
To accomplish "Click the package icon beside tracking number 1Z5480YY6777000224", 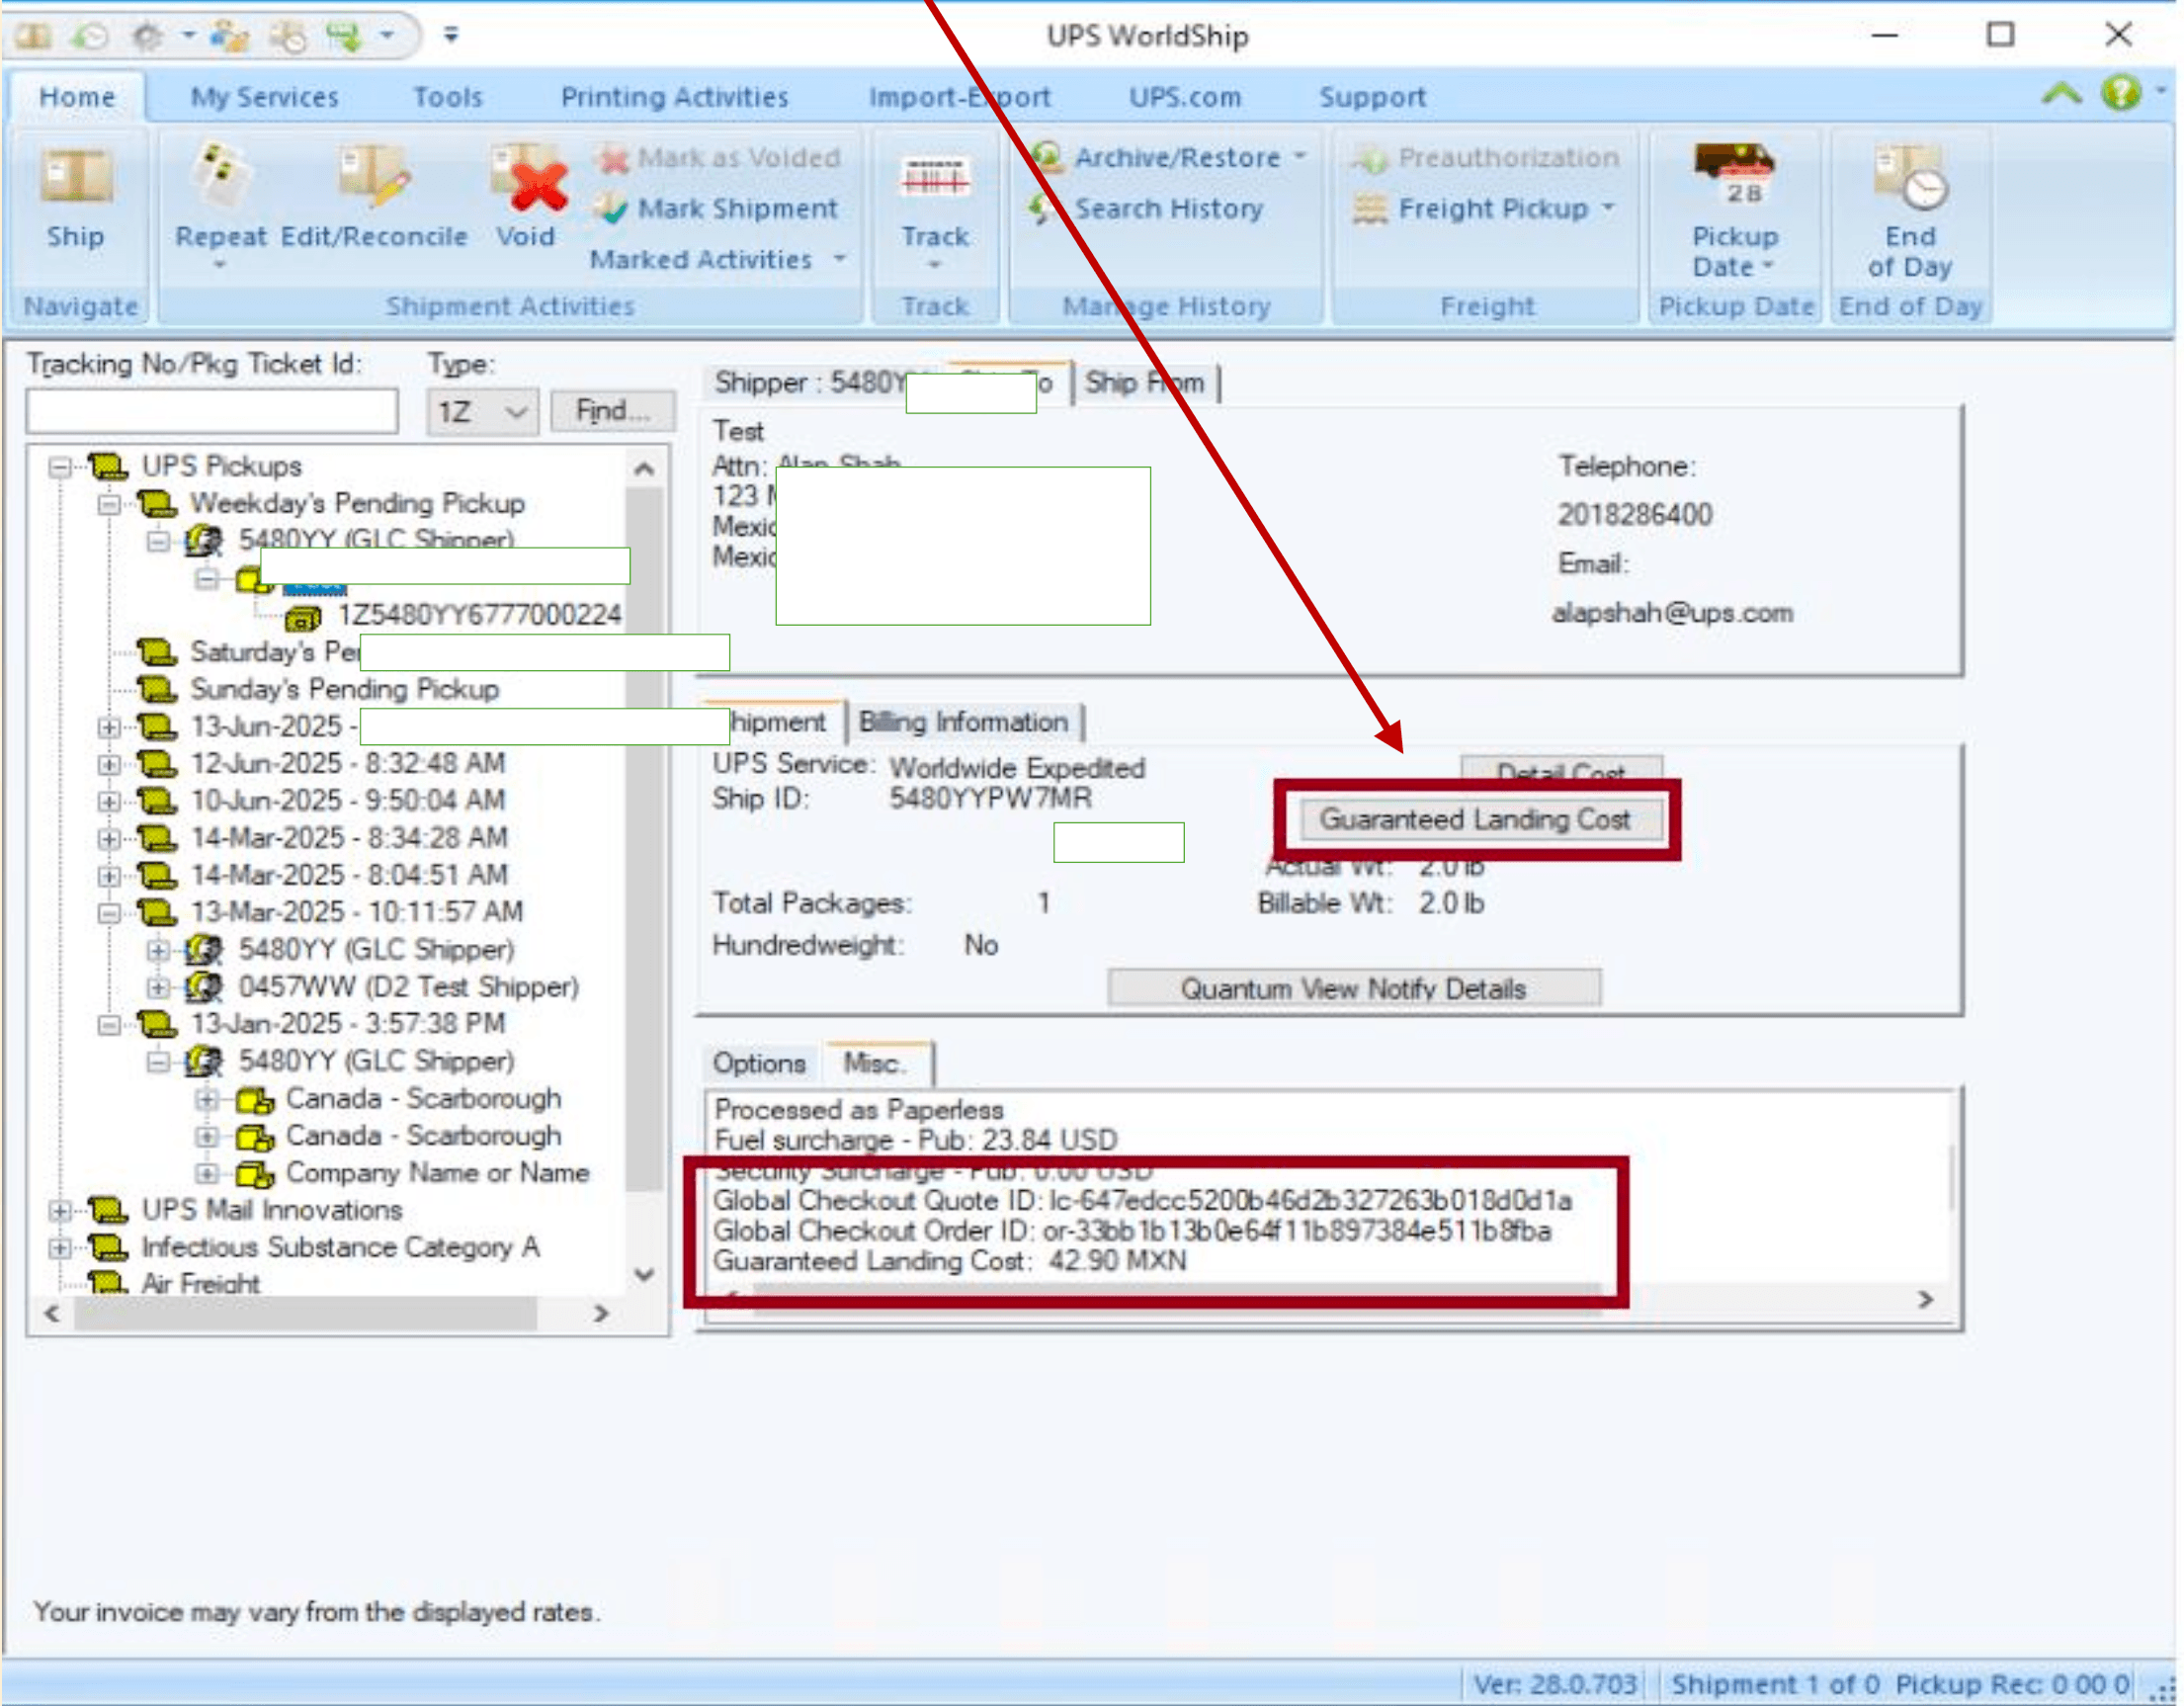I will (304, 617).
